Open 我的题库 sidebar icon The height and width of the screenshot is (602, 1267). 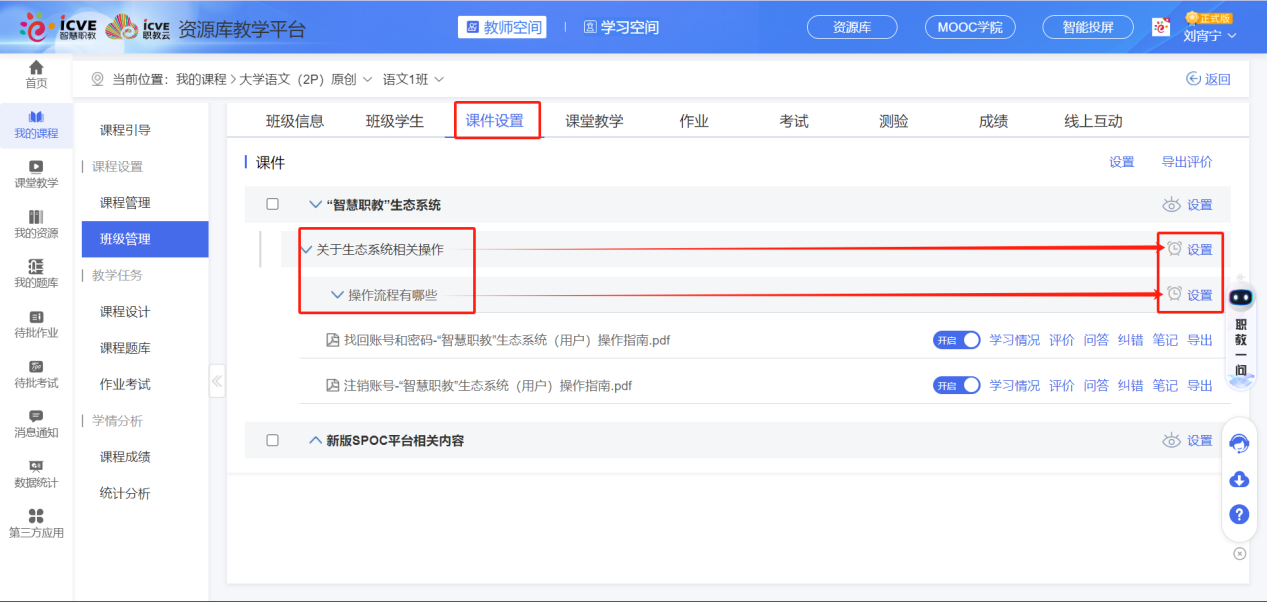coord(36,266)
